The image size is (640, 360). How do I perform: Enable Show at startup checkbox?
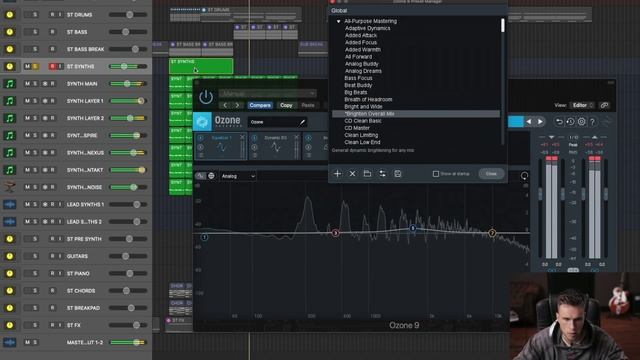[x=436, y=174]
